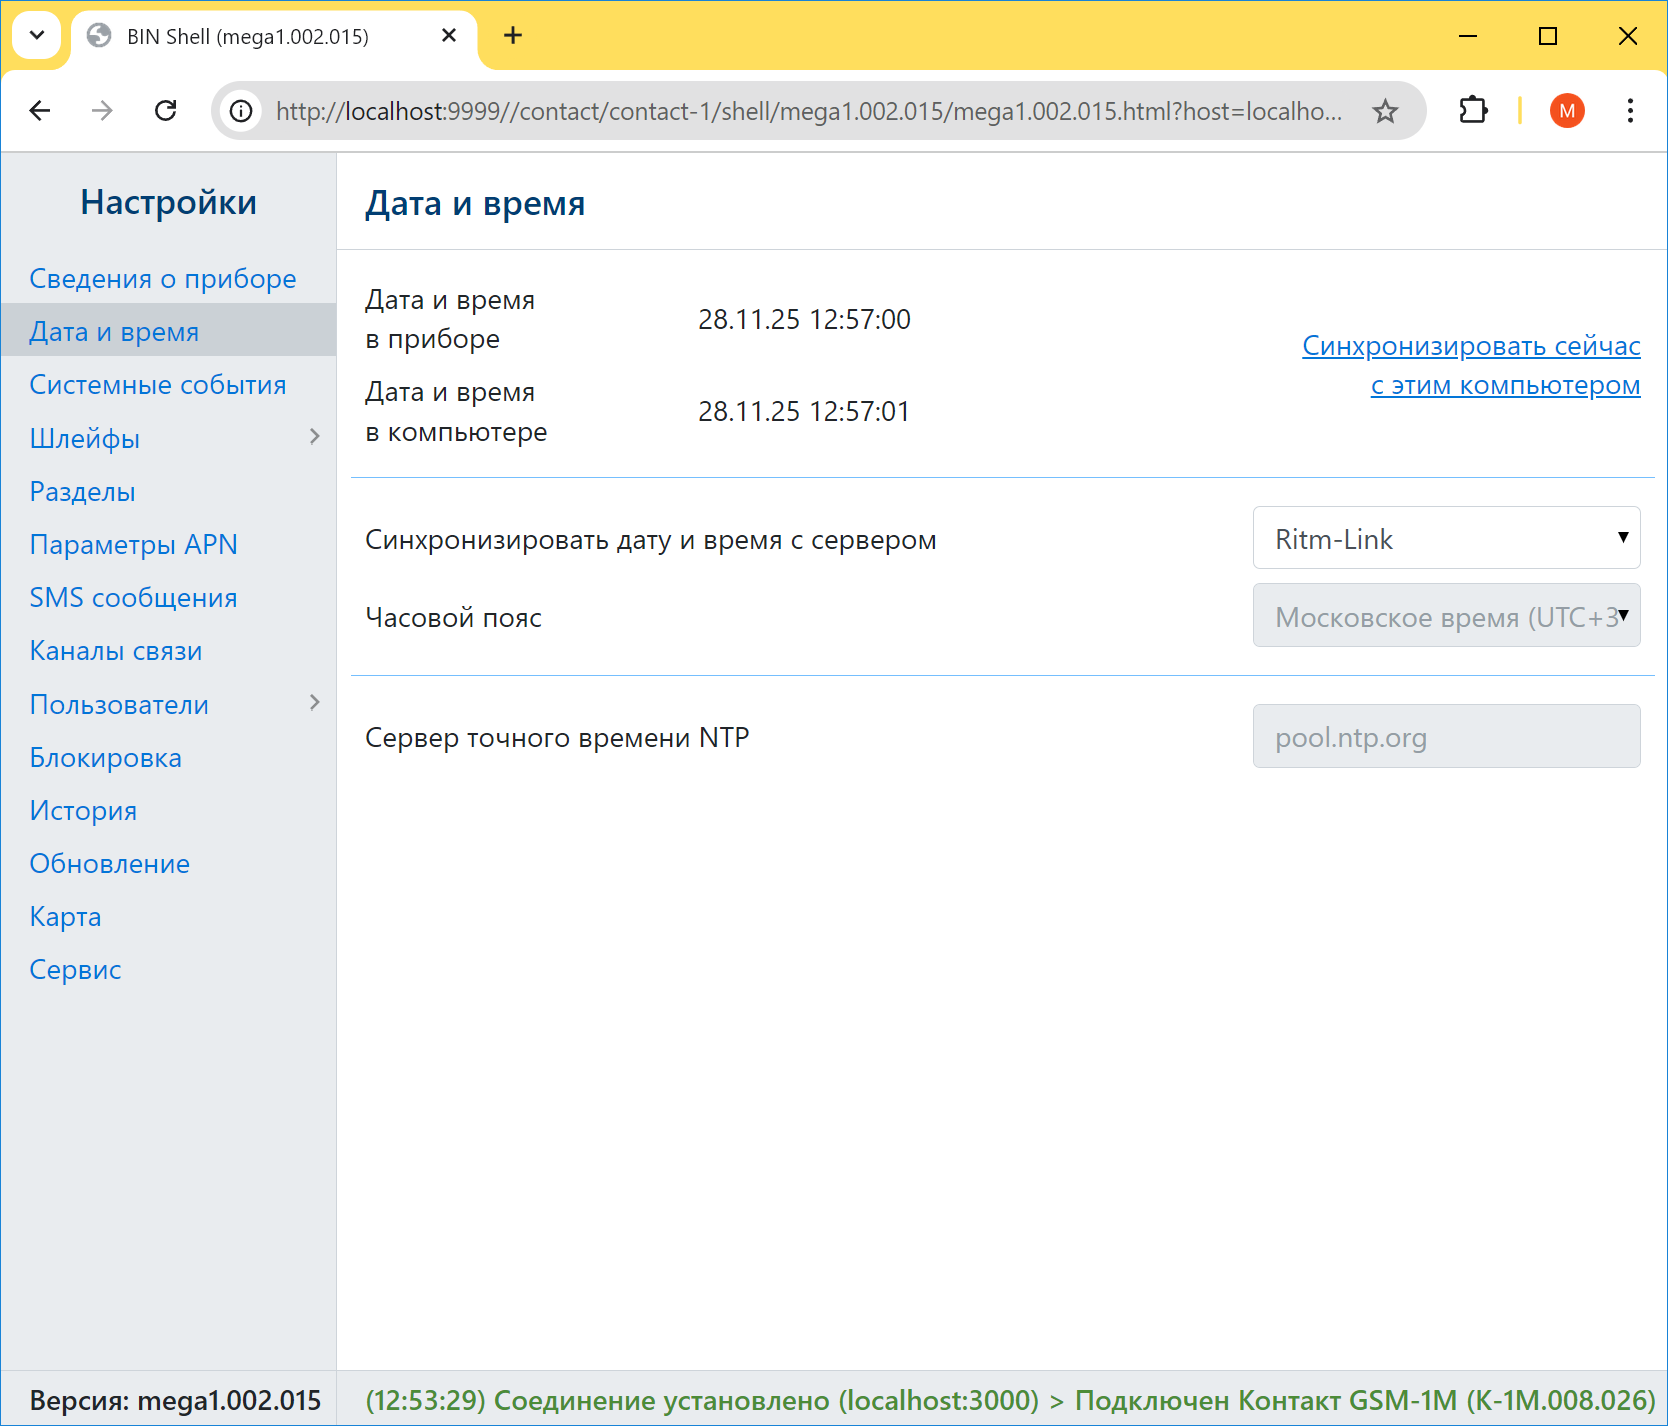Expand the Пользователи submenu chevron
The image size is (1668, 1426).
(315, 703)
